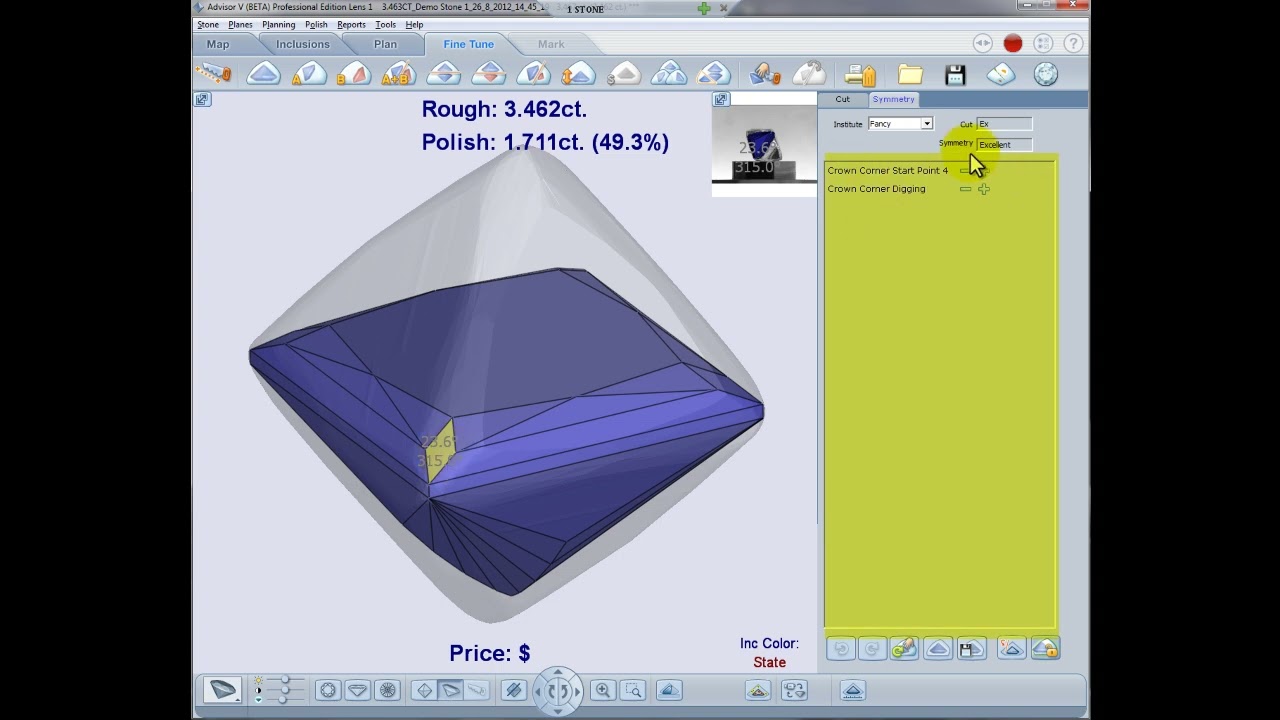
Task: Click the gray diamond S icon
Action: pyautogui.click(x=624, y=73)
